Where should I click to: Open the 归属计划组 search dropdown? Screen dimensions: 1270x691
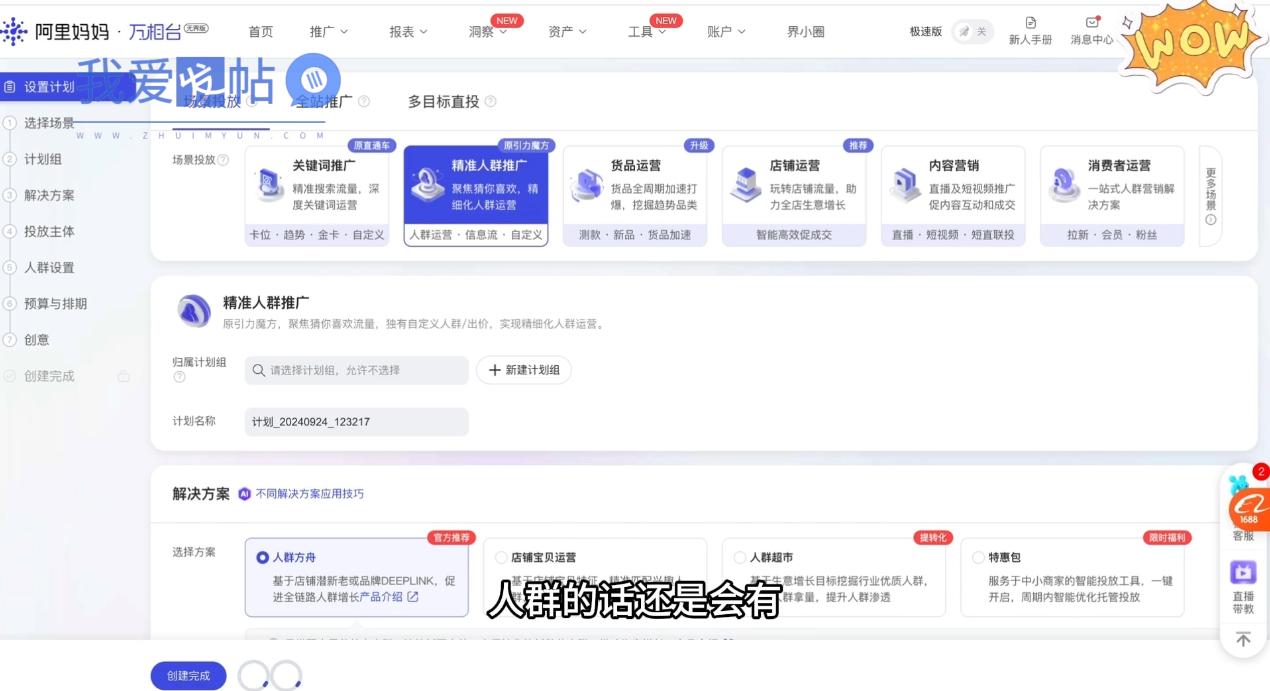[356, 370]
